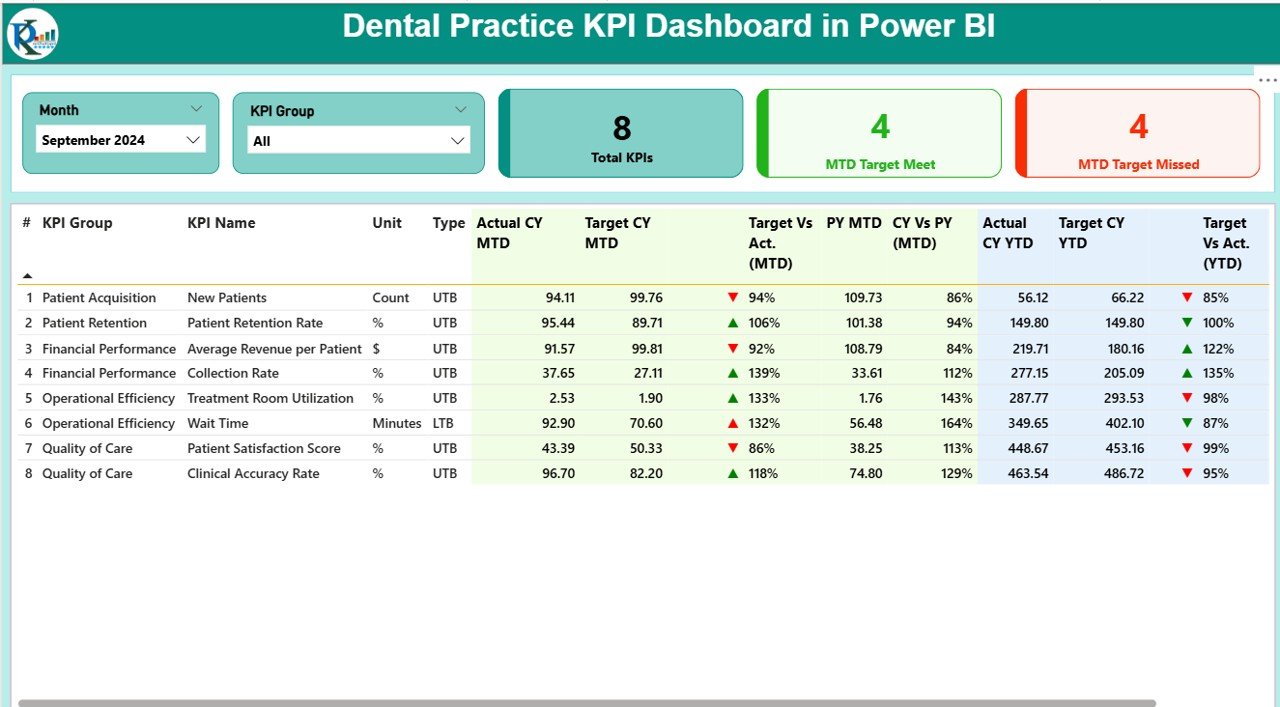Screen dimensions: 1280x707
Task: Click red up arrow in Wait Time MTD
Action: (x=733, y=423)
